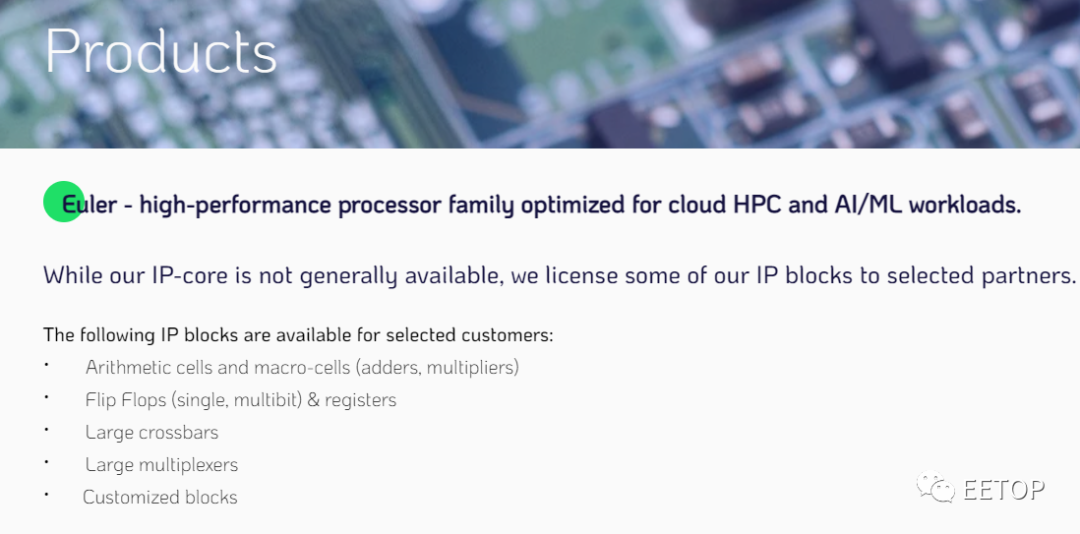Viewport: 1080px width, 534px height.
Task: Select the Arithmetic cells and macro-cells item
Action: (x=302, y=368)
